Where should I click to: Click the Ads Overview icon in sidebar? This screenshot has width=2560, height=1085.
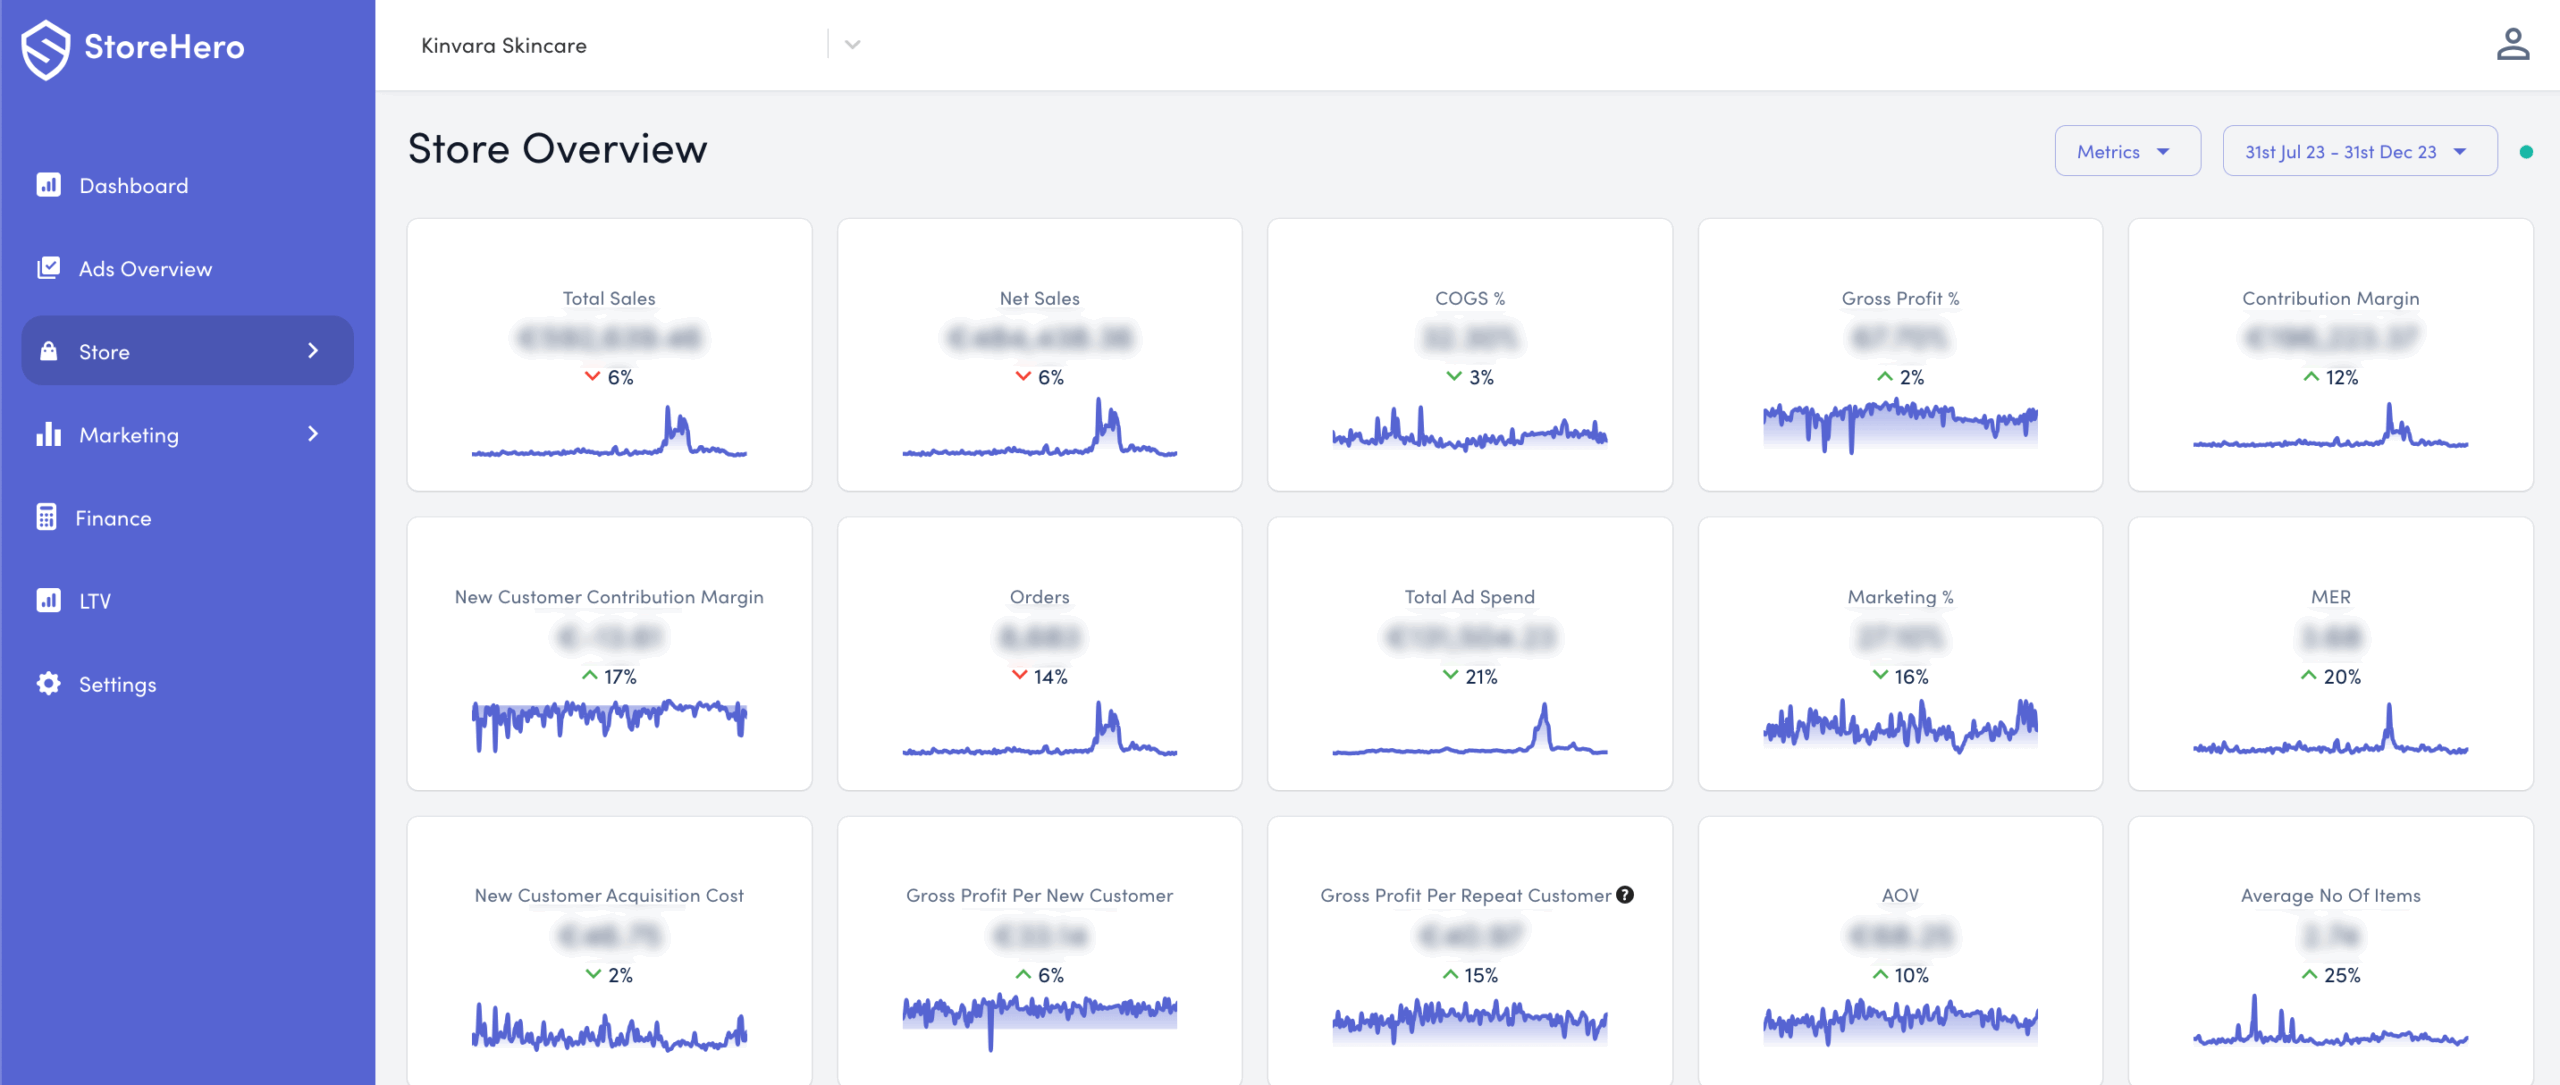click(x=48, y=268)
